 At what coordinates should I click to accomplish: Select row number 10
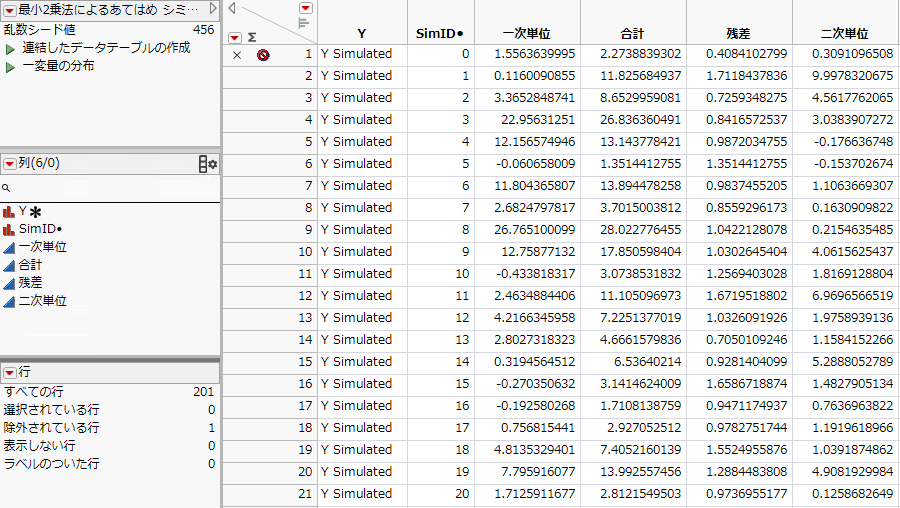pyautogui.click(x=305, y=252)
